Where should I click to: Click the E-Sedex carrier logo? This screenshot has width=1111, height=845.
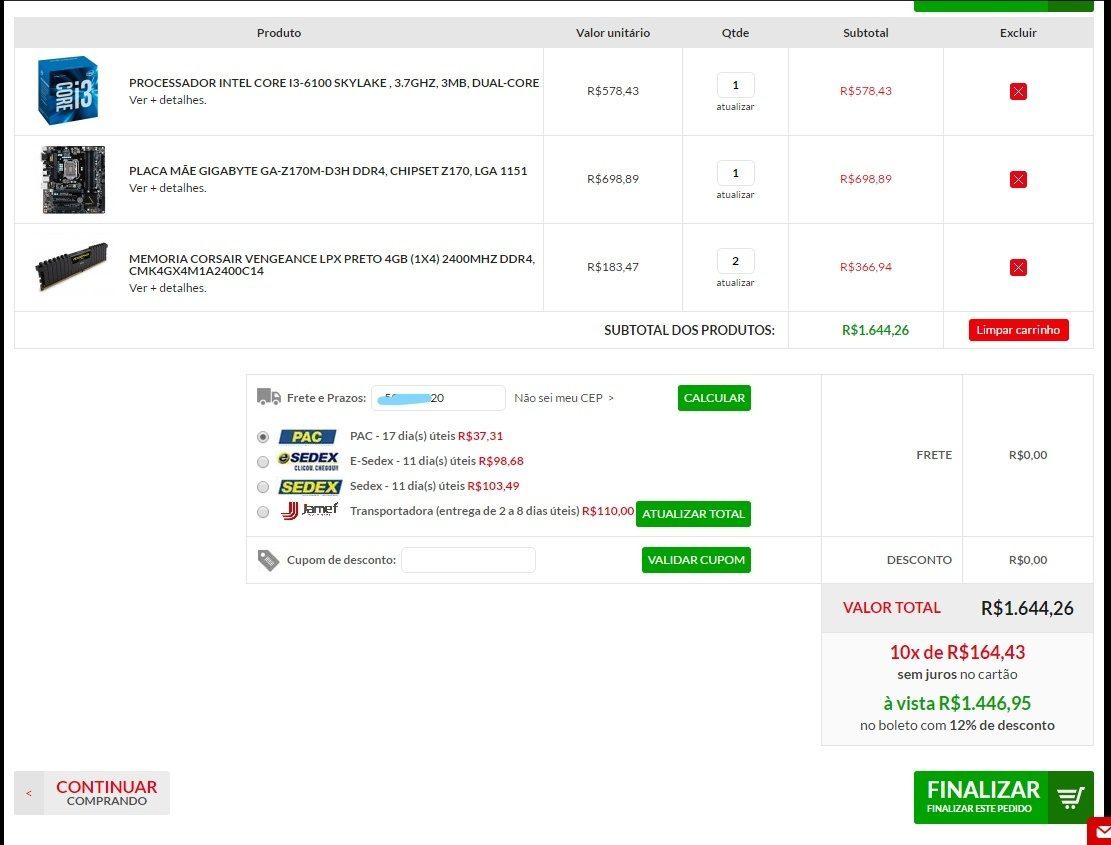coord(308,461)
